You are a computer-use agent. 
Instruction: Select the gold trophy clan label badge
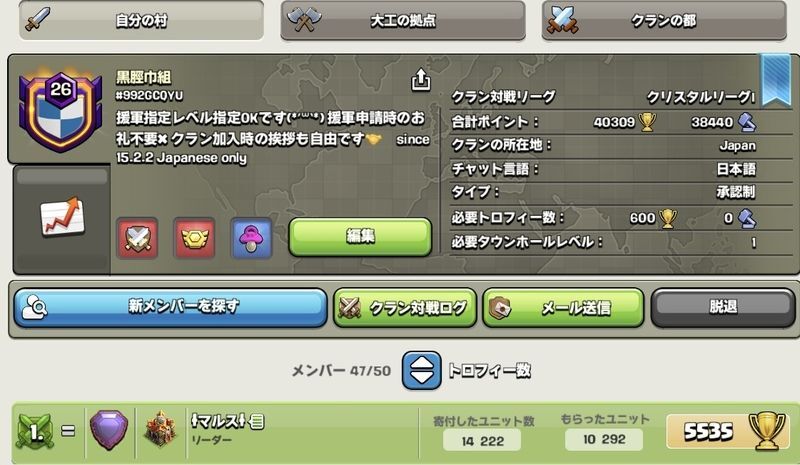[194, 238]
